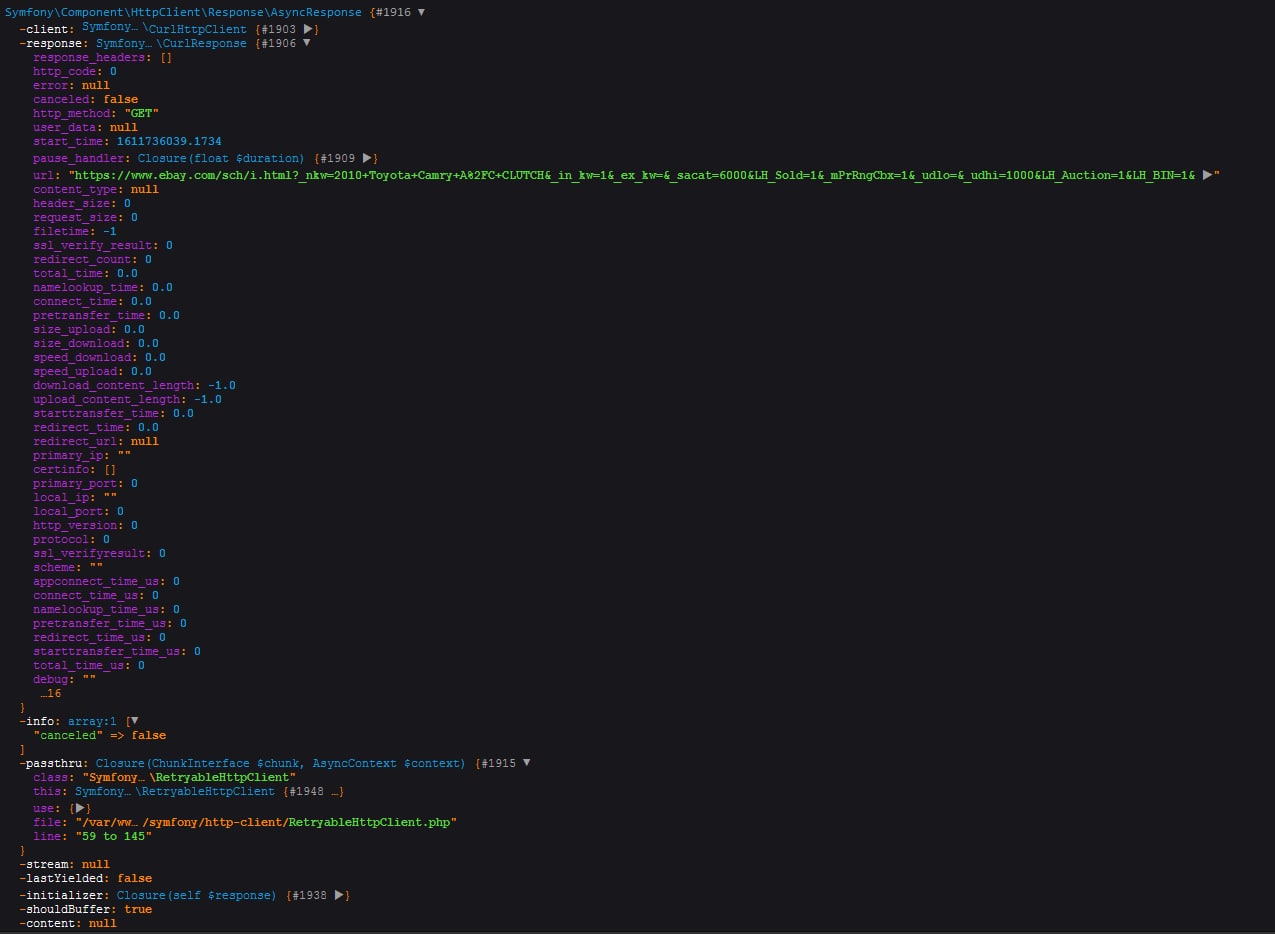
Task: Click the content_type: null row
Action: 96,189
